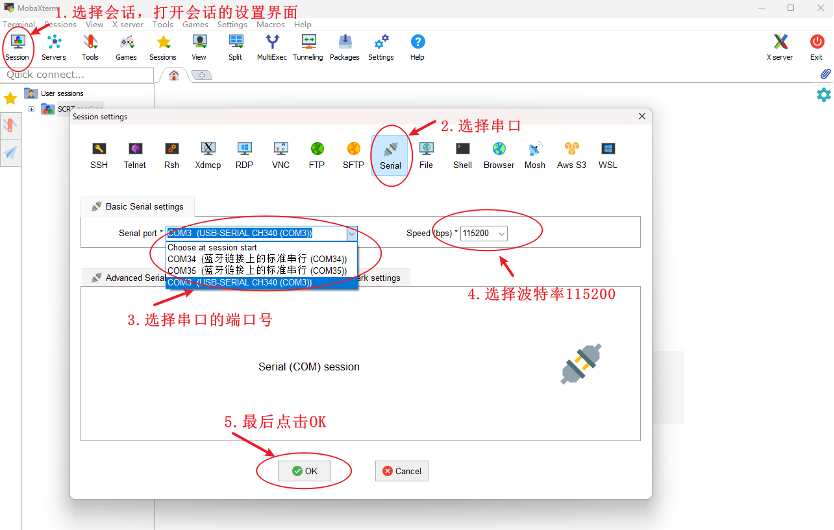Screen dimensions: 834x530
Task: Switch to the home tab
Action: (174, 76)
